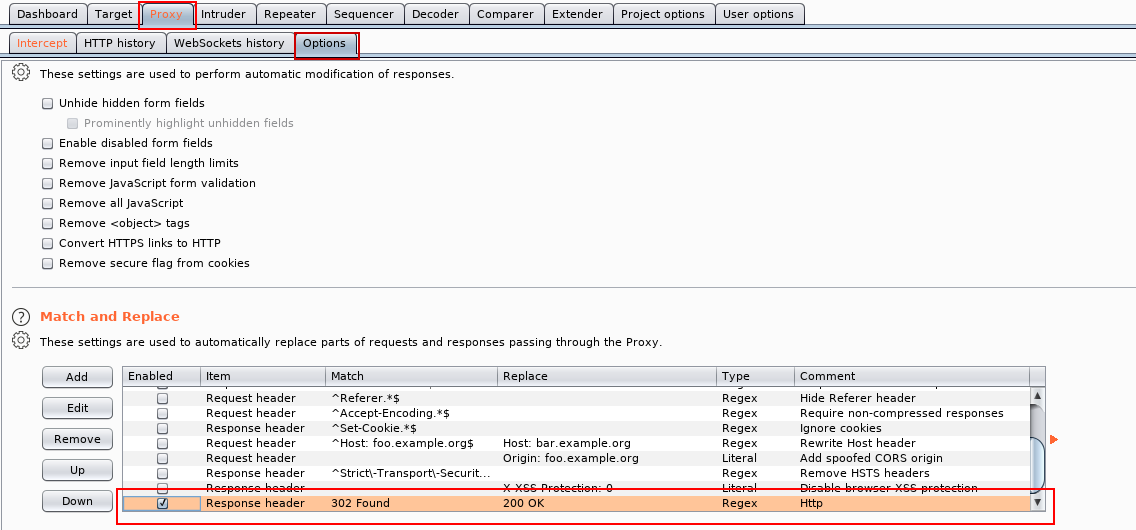This screenshot has height=530, width=1136.
Task: Uncheck the enabled 302 Found rule
Action: tap(162, 503)
